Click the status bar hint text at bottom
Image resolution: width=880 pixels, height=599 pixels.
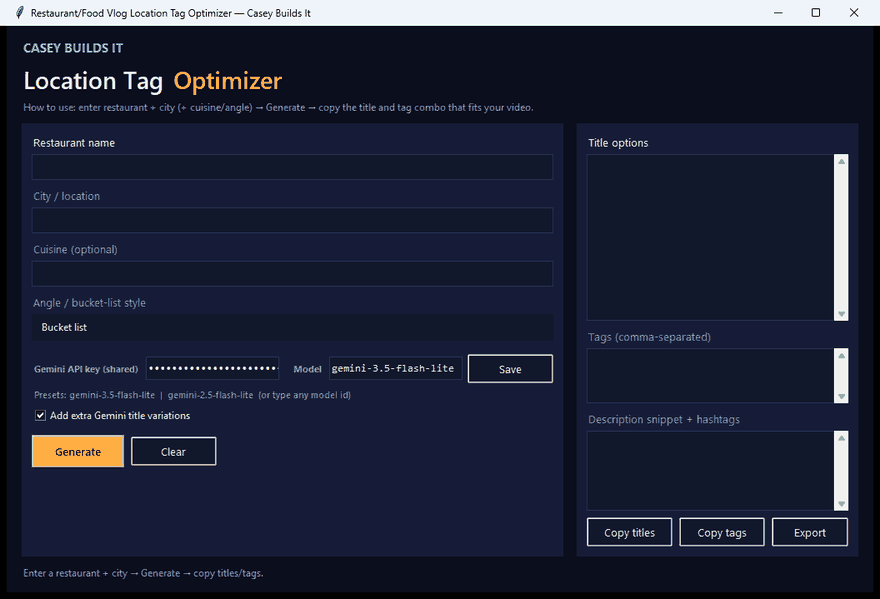[143, 573]
